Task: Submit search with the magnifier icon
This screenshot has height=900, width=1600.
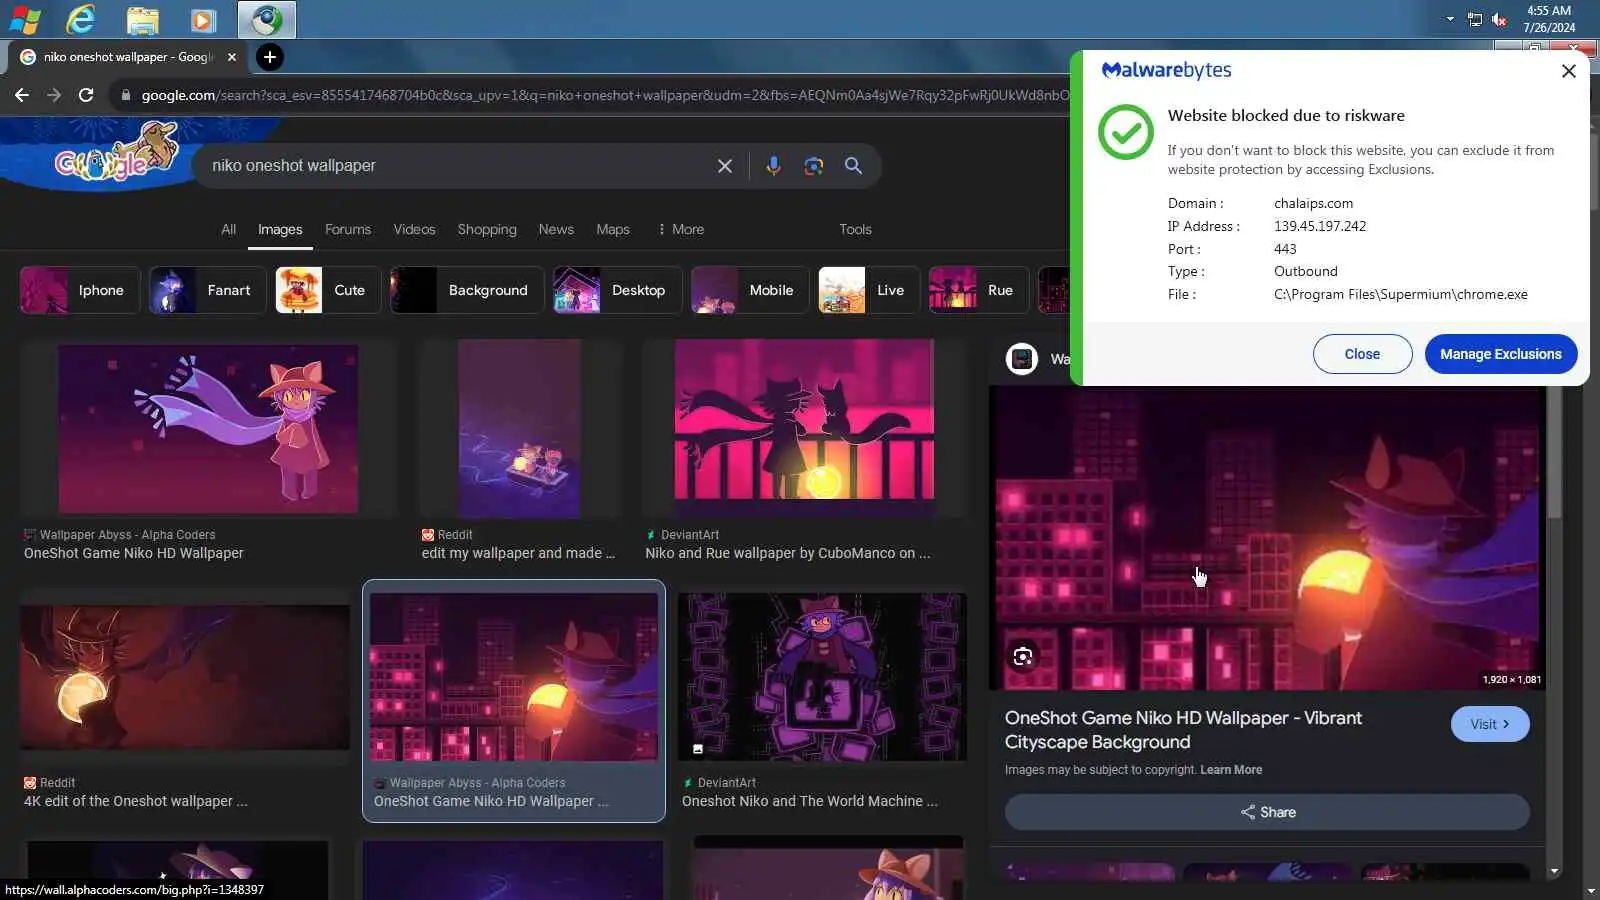Action: (x=853, y=166)
